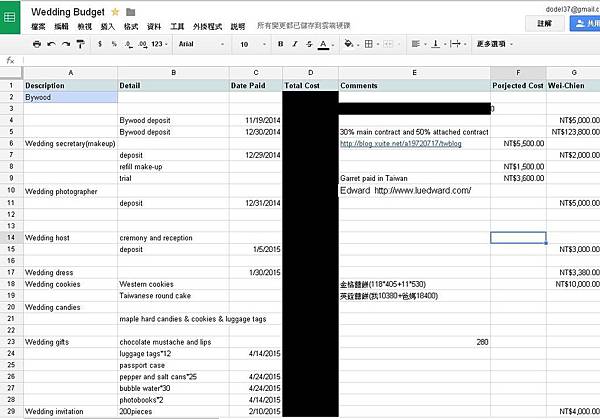600x419 pixels.
Task: Click the date 11/19/2014 cell
Action: coord(256,120)
